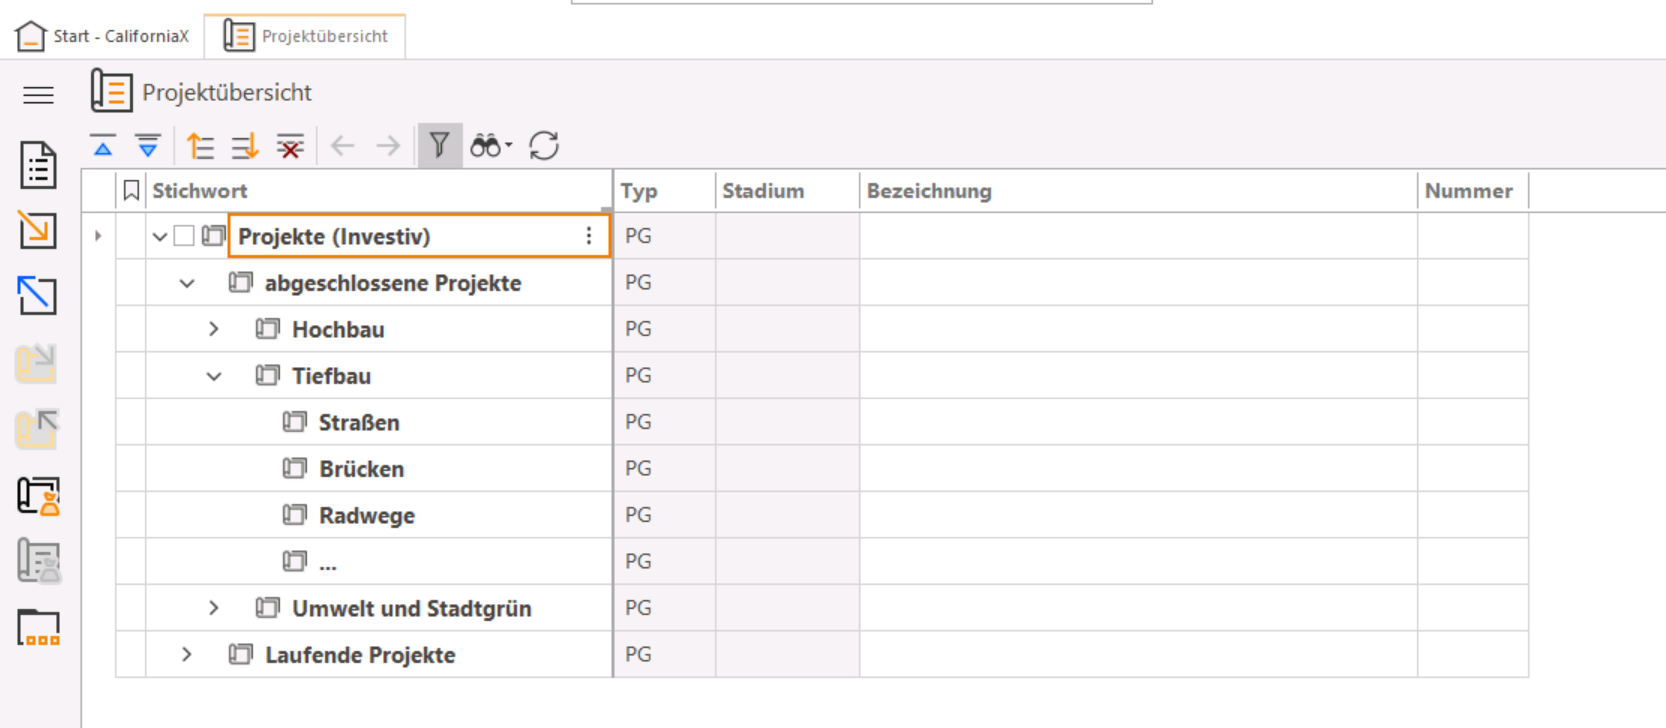This screenshot has height=728, width=1666.
Task: Refresh the project overview
Action: point(544,146)
